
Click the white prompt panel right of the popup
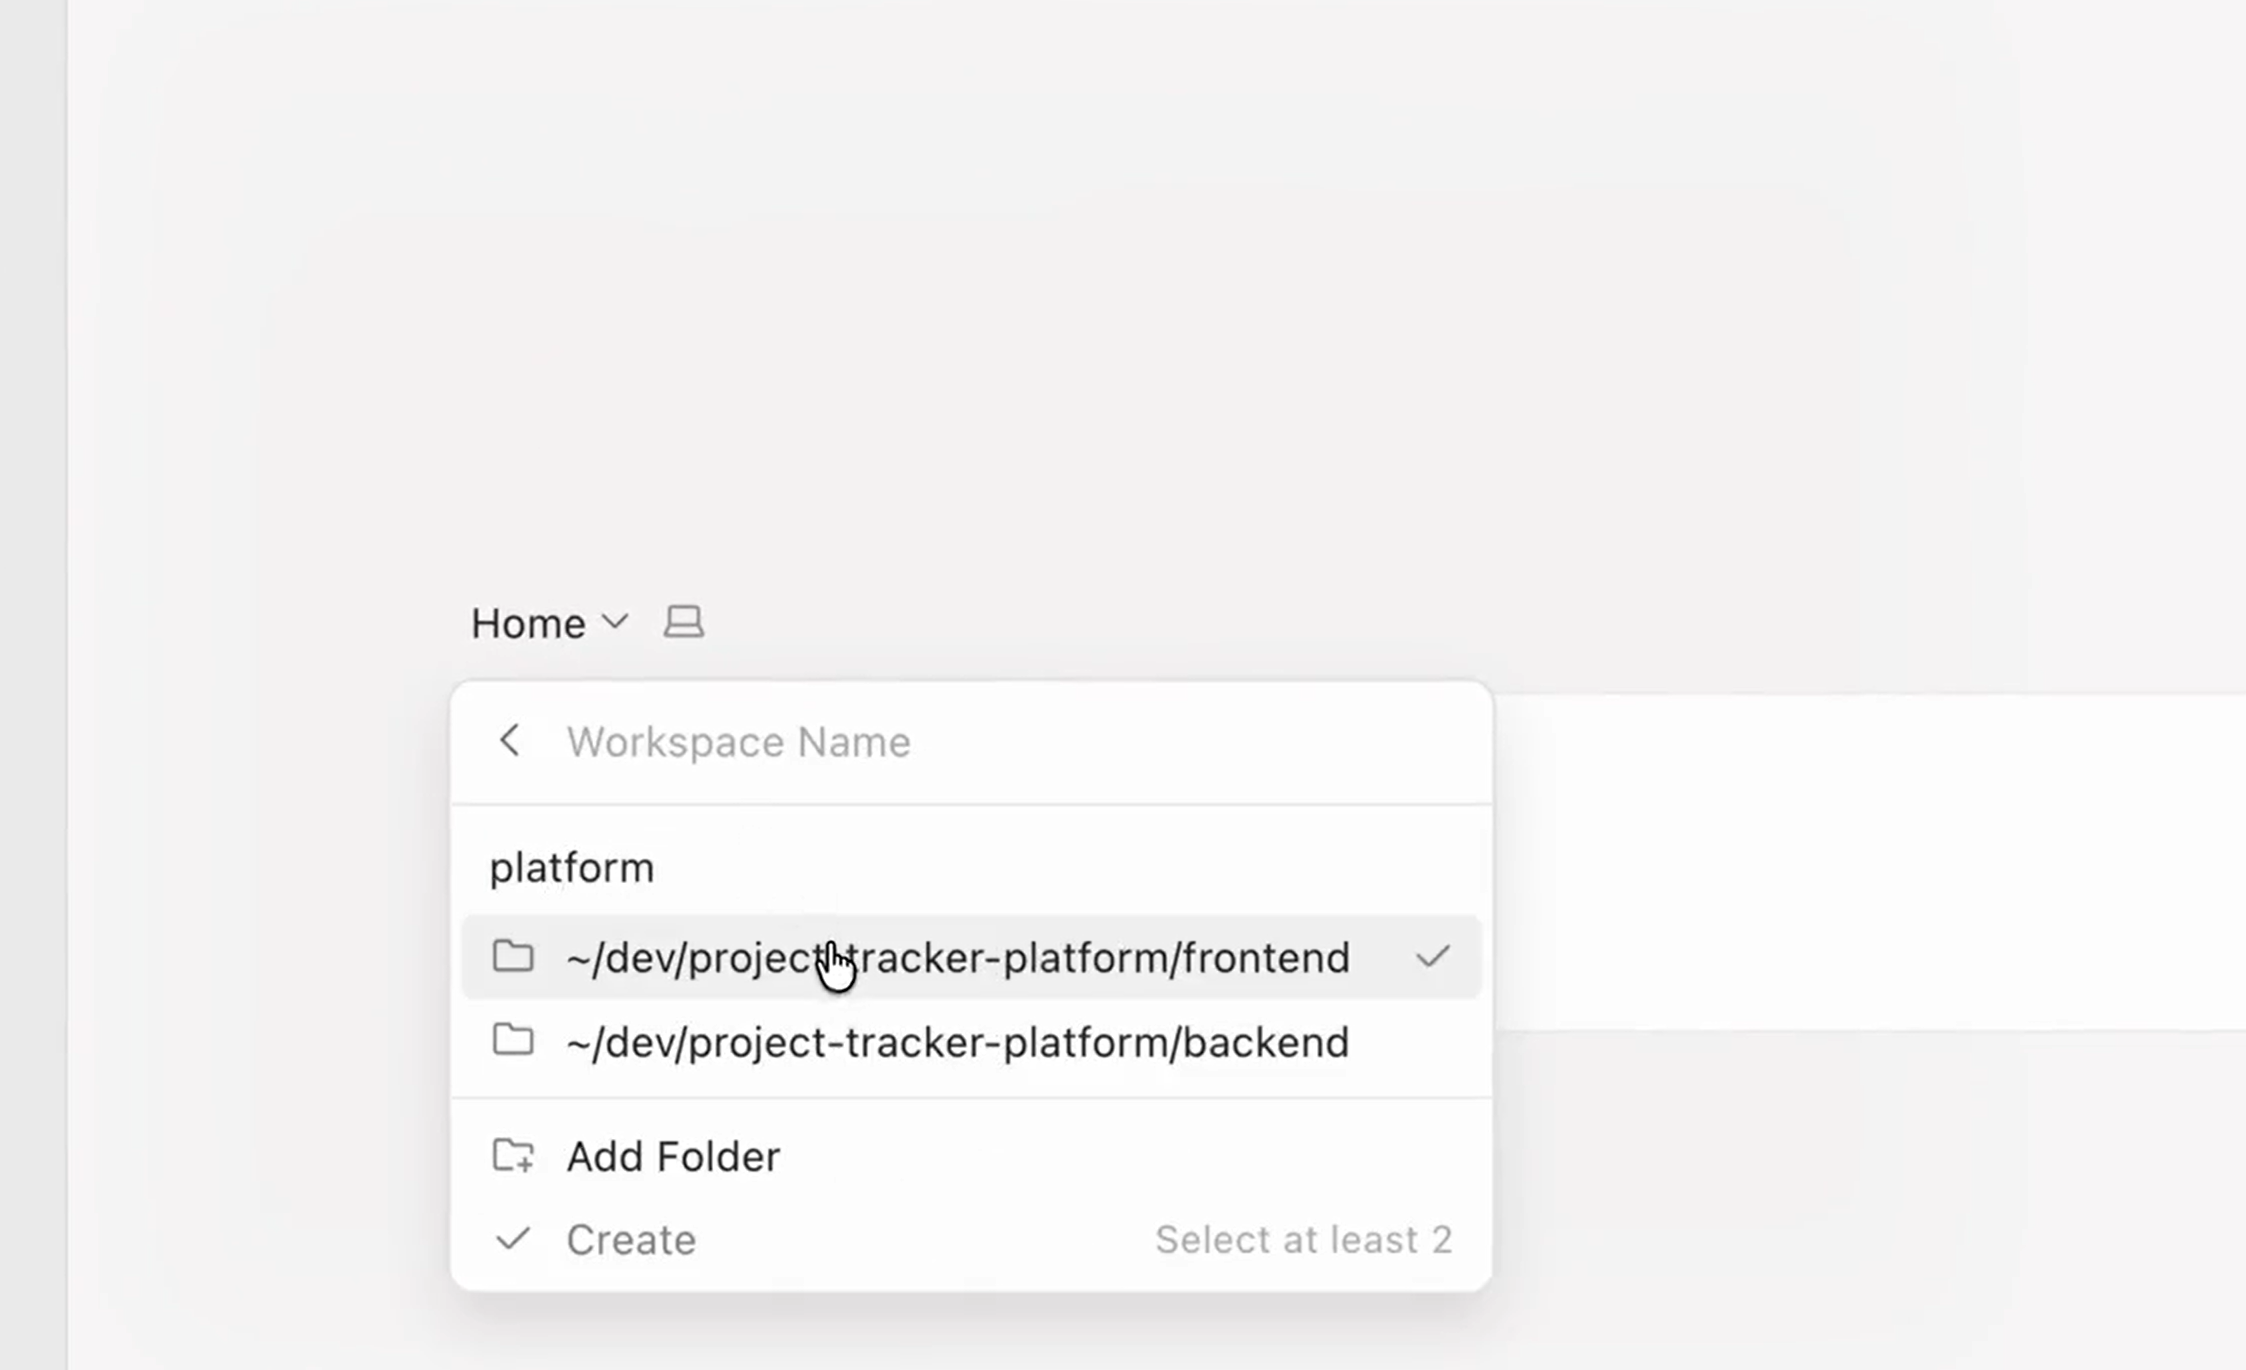click(x=1869, y=861)
